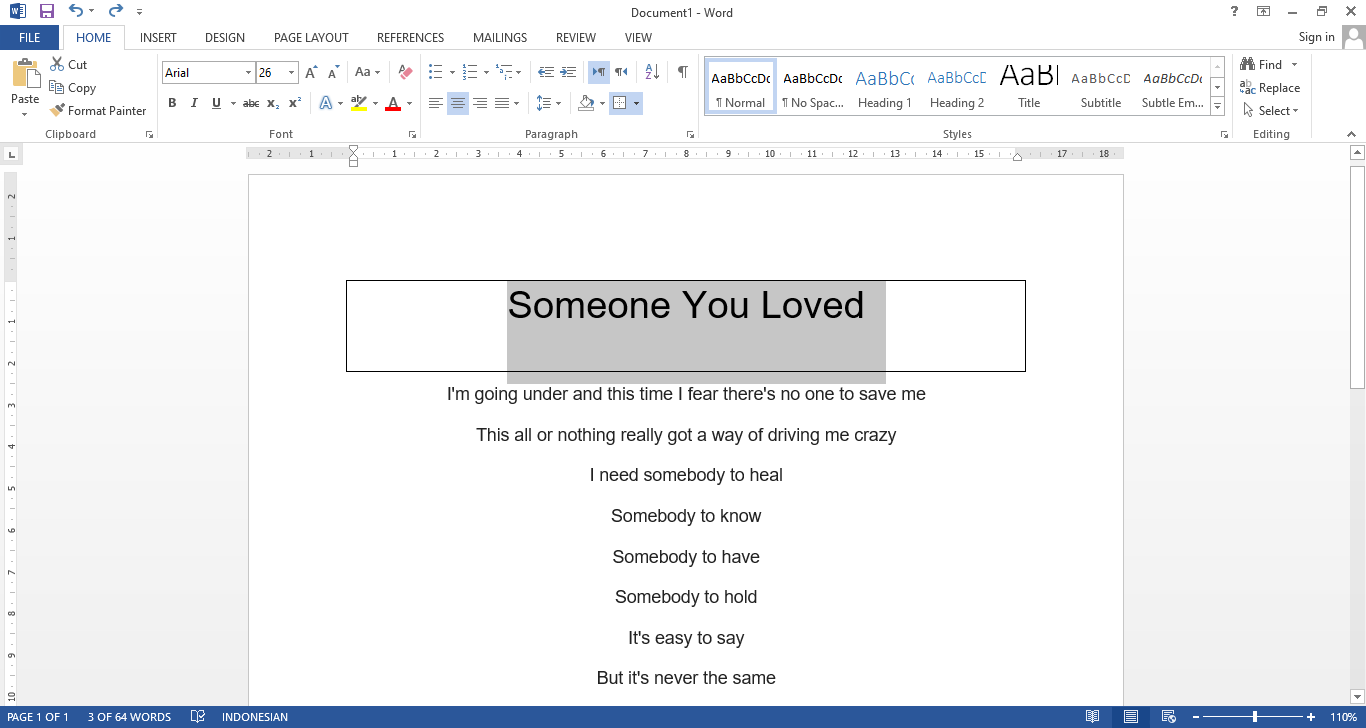Switch to Read Mode view
Screen dimensions: 1366x728
click(x=1093, y=717)
